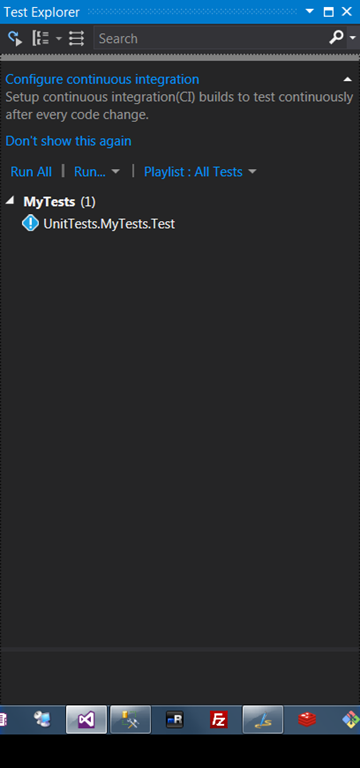360x768 pixels.
Task: Expand the Run... dropdown menu
Action: [x=115, y=171]
